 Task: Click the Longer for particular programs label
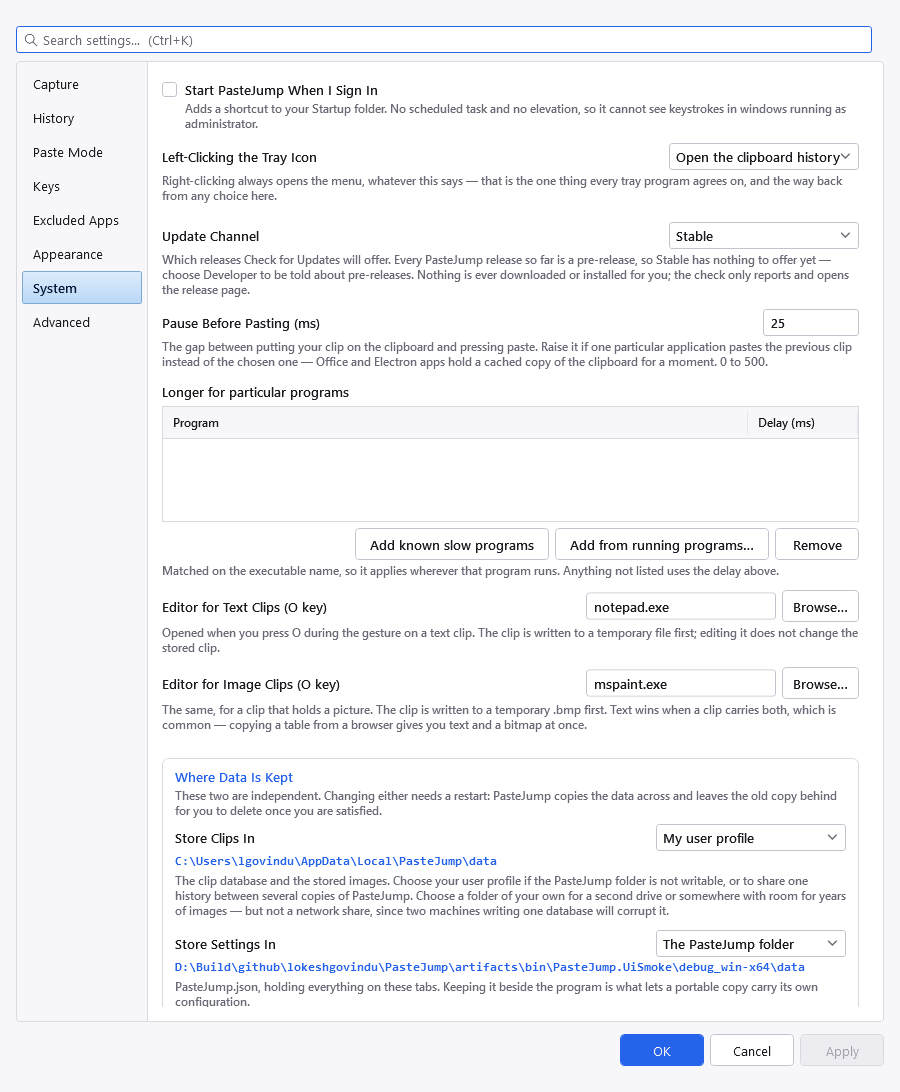click(x=255, y=392)
